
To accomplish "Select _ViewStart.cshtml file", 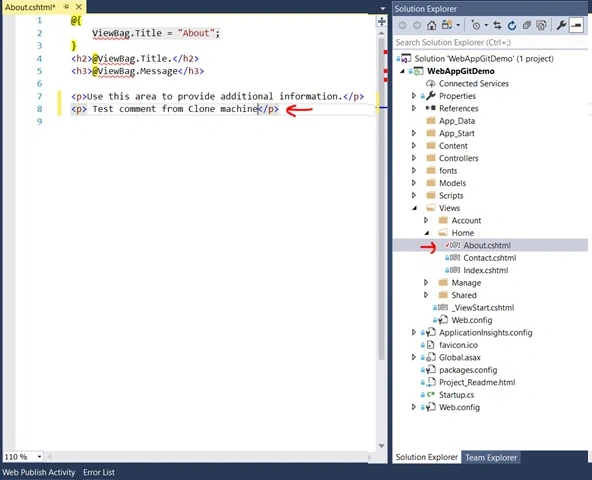I will [483, 308].
